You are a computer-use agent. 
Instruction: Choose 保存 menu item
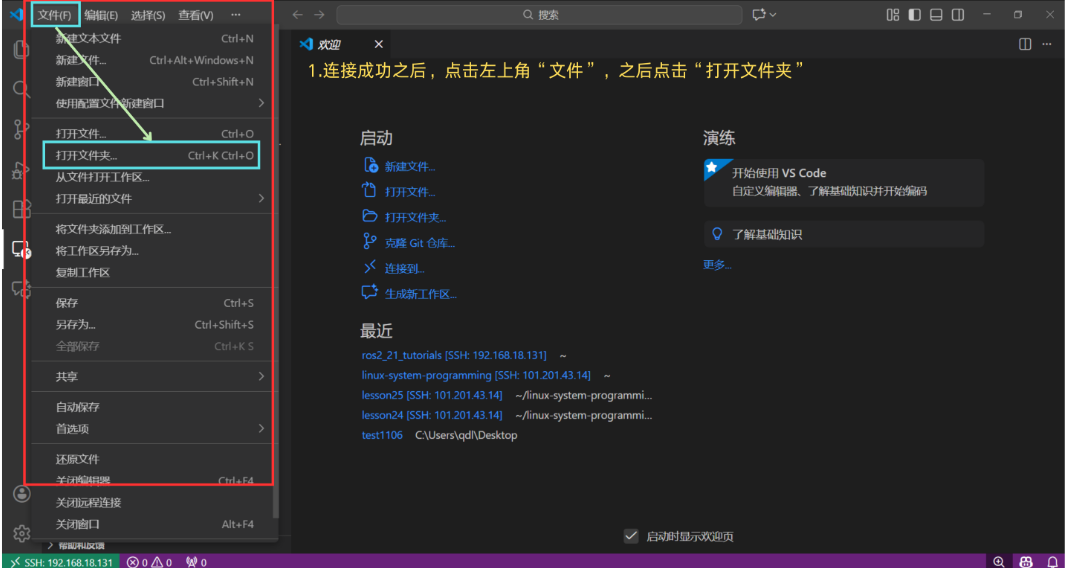[x=155, y=303]
